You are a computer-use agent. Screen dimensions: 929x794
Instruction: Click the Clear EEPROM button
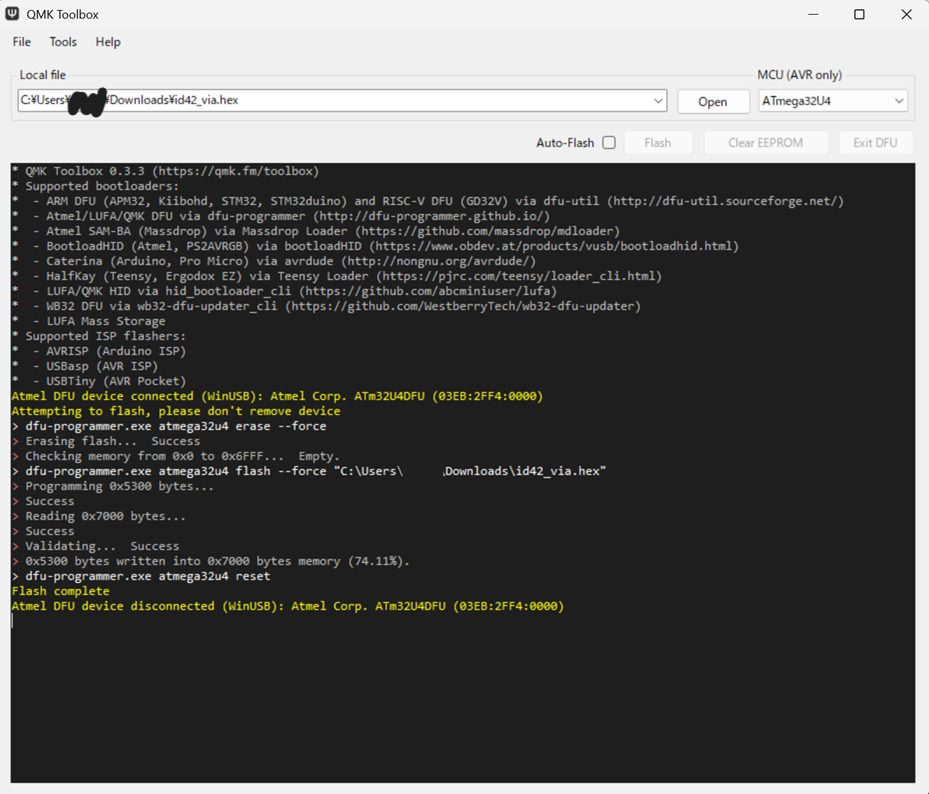pyautogui.click(x=765, y=143)
